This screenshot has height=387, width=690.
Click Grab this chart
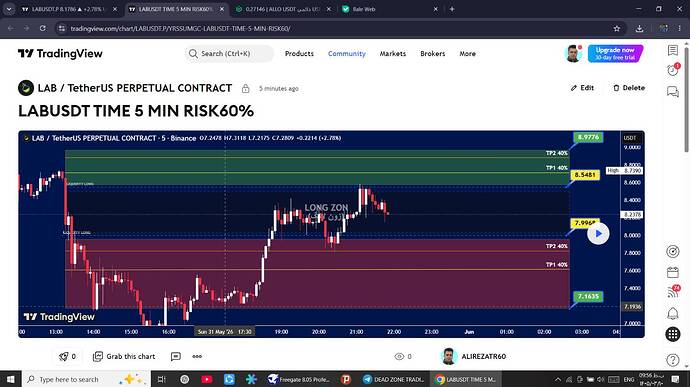click(124, 356)
